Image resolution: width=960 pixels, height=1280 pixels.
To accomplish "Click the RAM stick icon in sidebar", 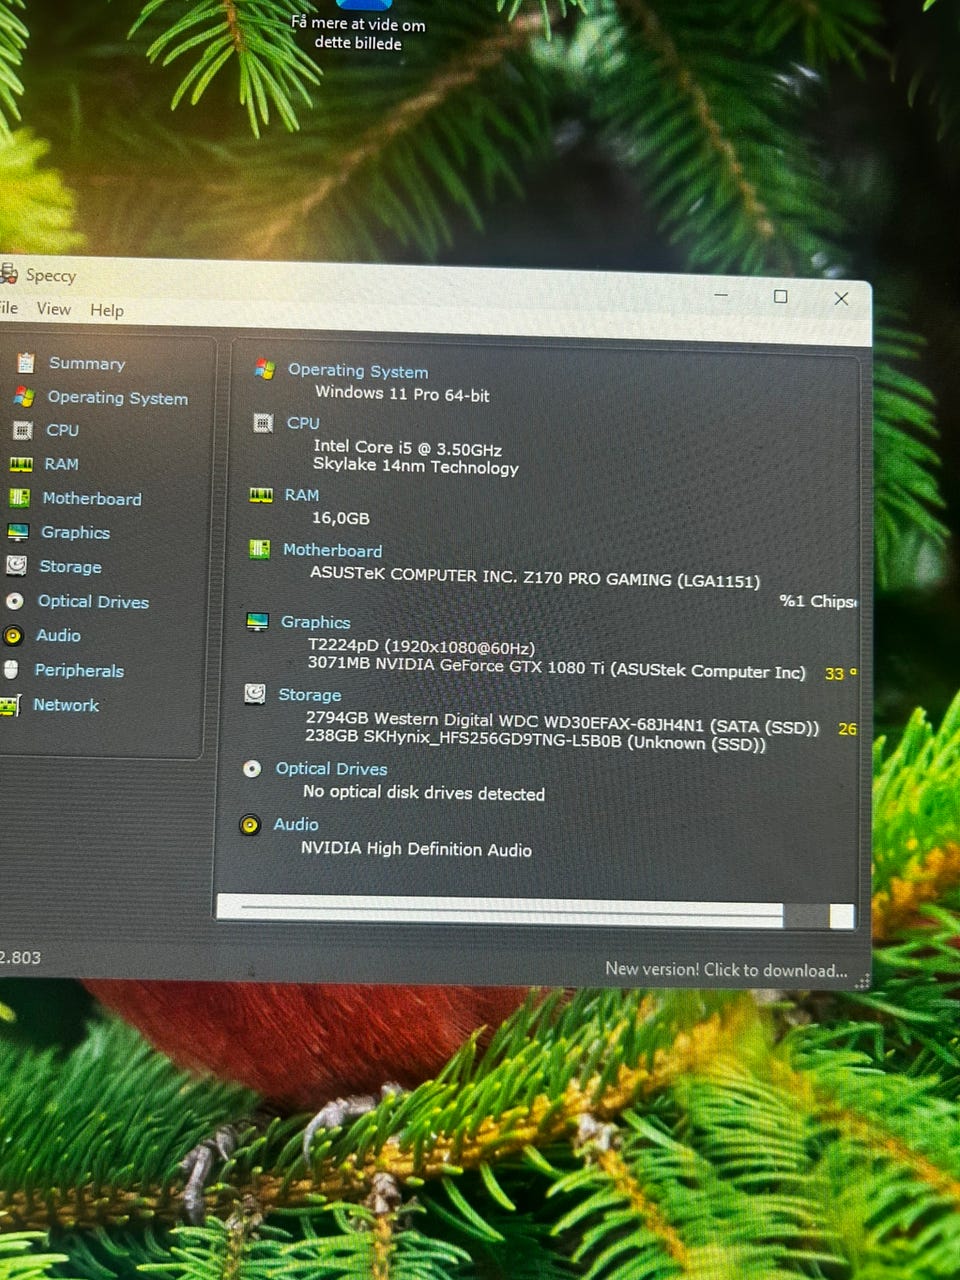I will coord(21,464).
